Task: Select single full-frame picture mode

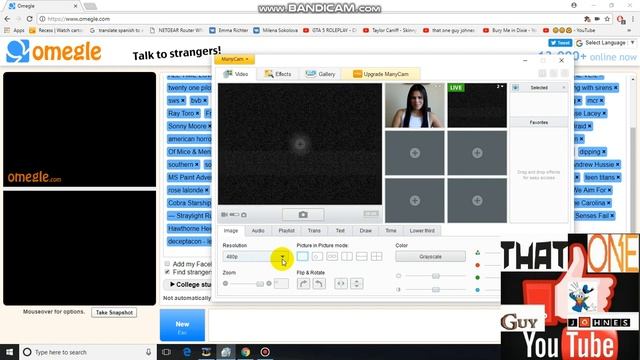Action: coord(302,256)
